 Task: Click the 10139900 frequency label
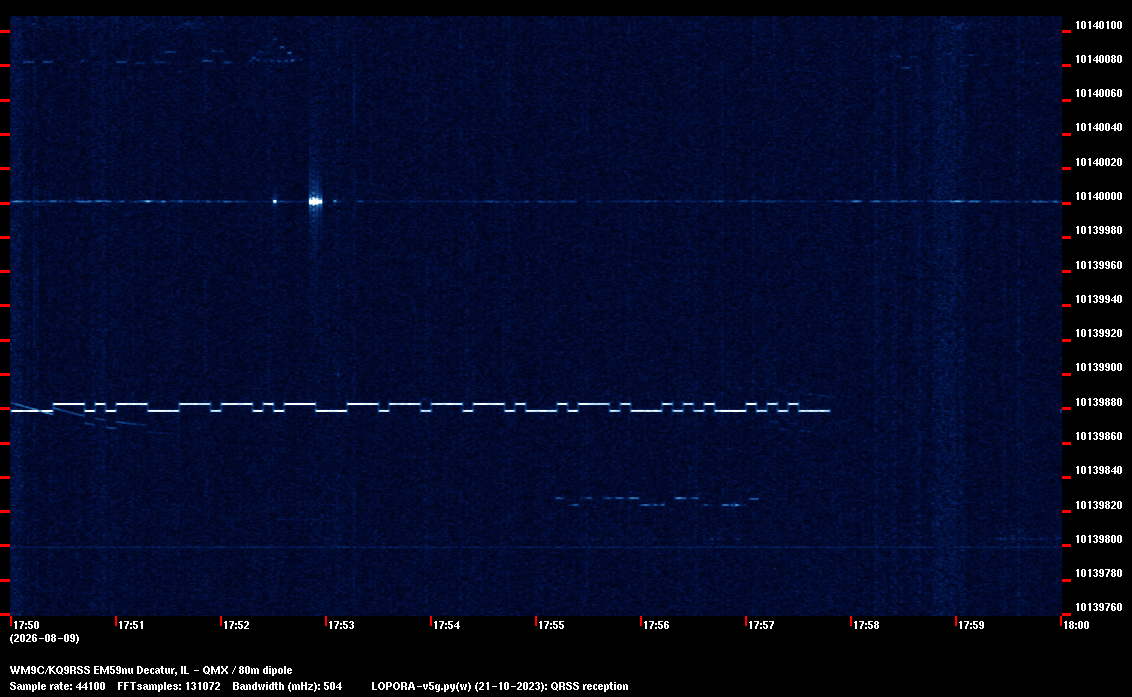[x=1098, y=368]
